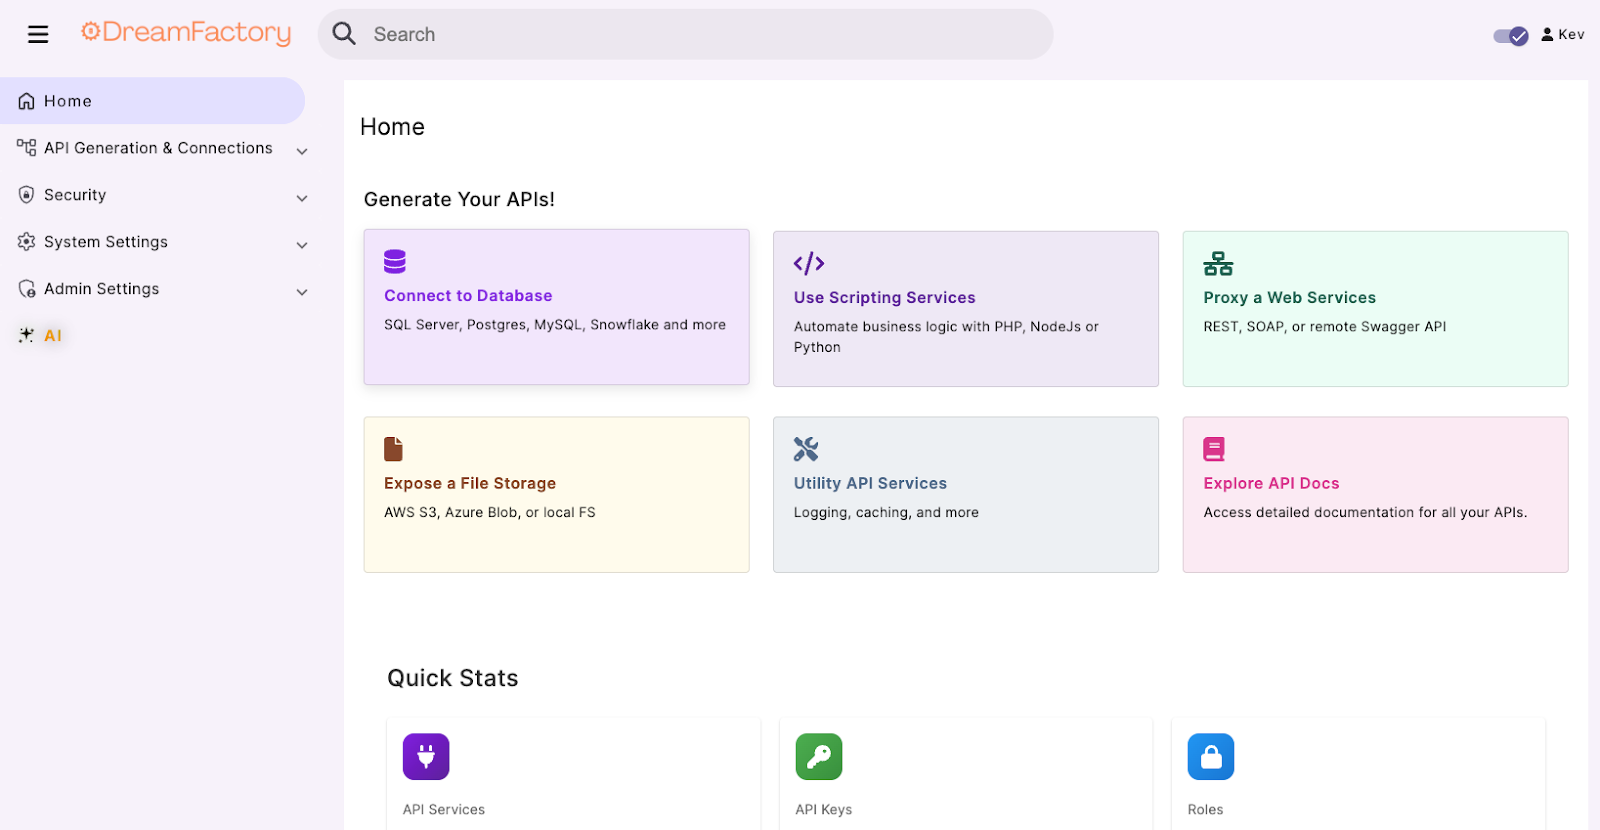Click the 'Access detailed documentation' description text
Screen dimensions: 1600x830
tap(1365, 513)
